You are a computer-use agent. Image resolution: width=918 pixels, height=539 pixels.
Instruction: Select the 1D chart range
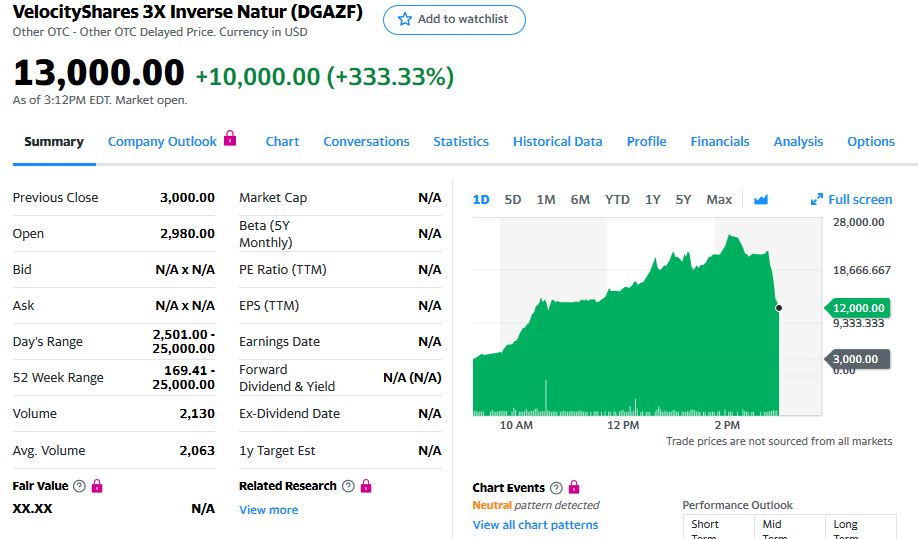[x=481, y=200]
